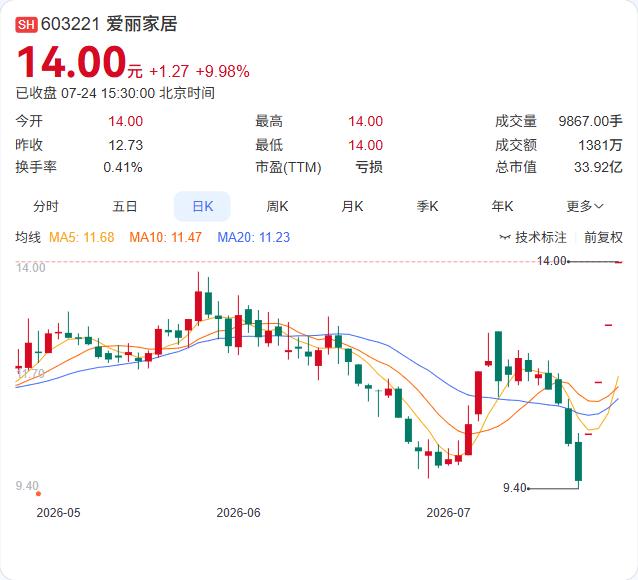The image size is (638, 580).
Task: Click the large 14.00 current price
Action: point(72,62)
